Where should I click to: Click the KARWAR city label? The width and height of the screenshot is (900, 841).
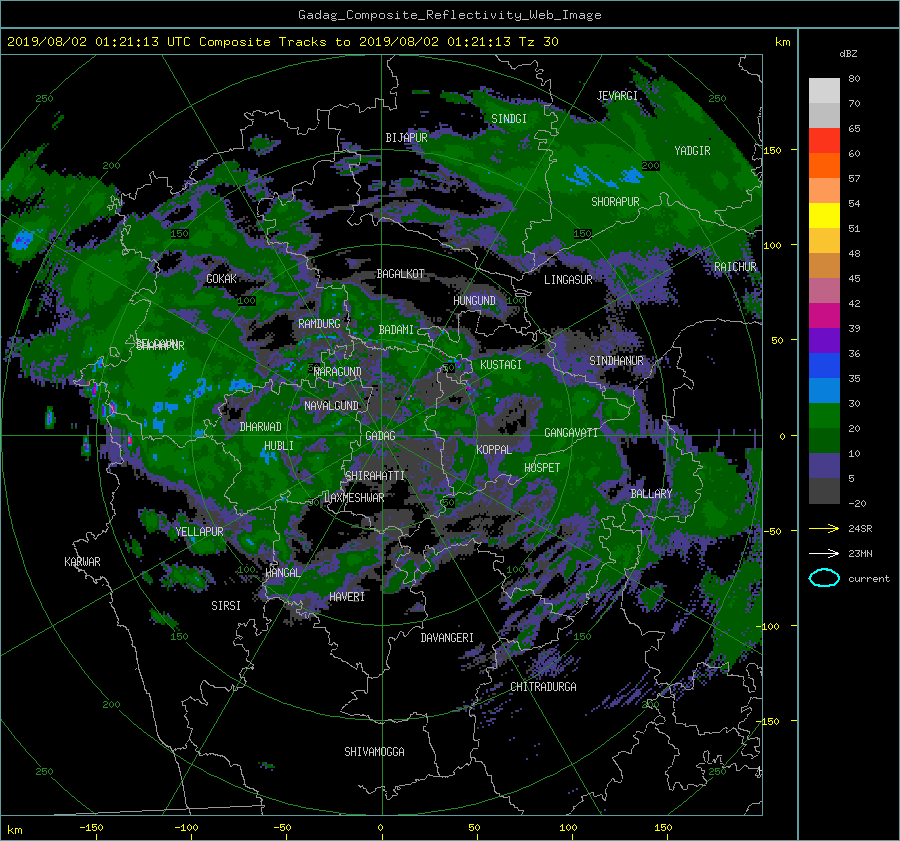[82, 561]
